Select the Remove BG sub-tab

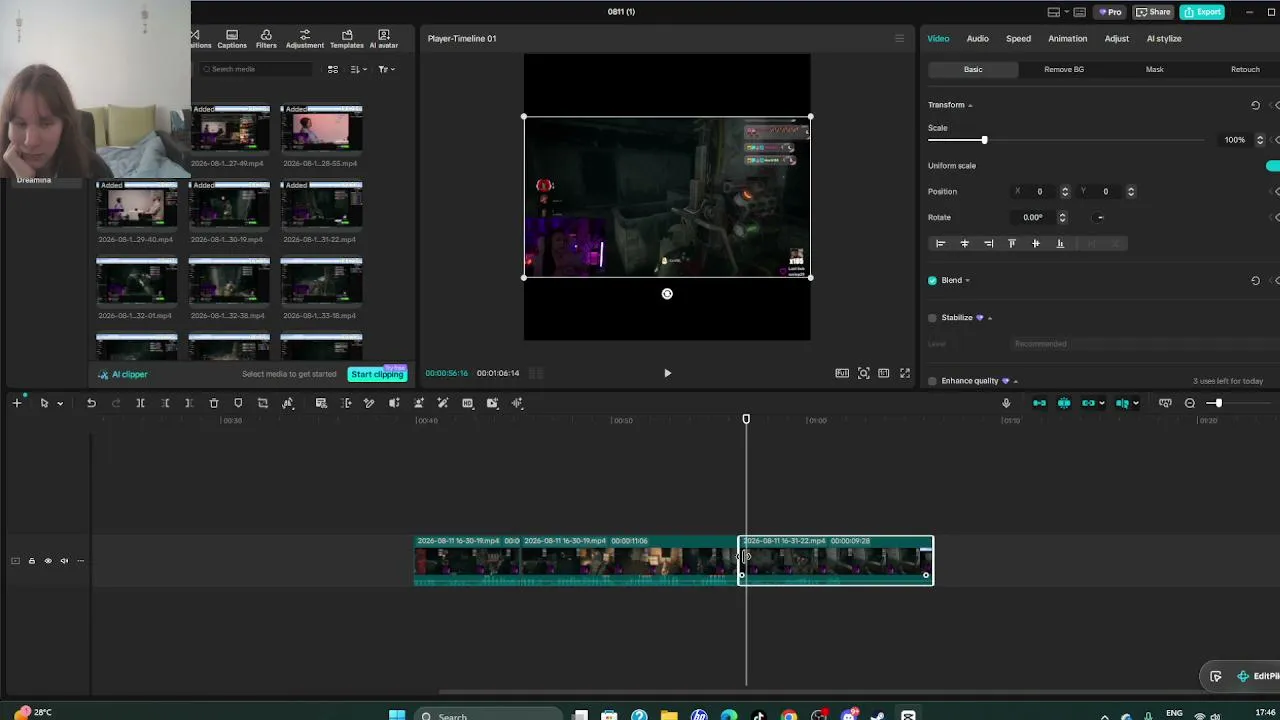pos(1064,70)
